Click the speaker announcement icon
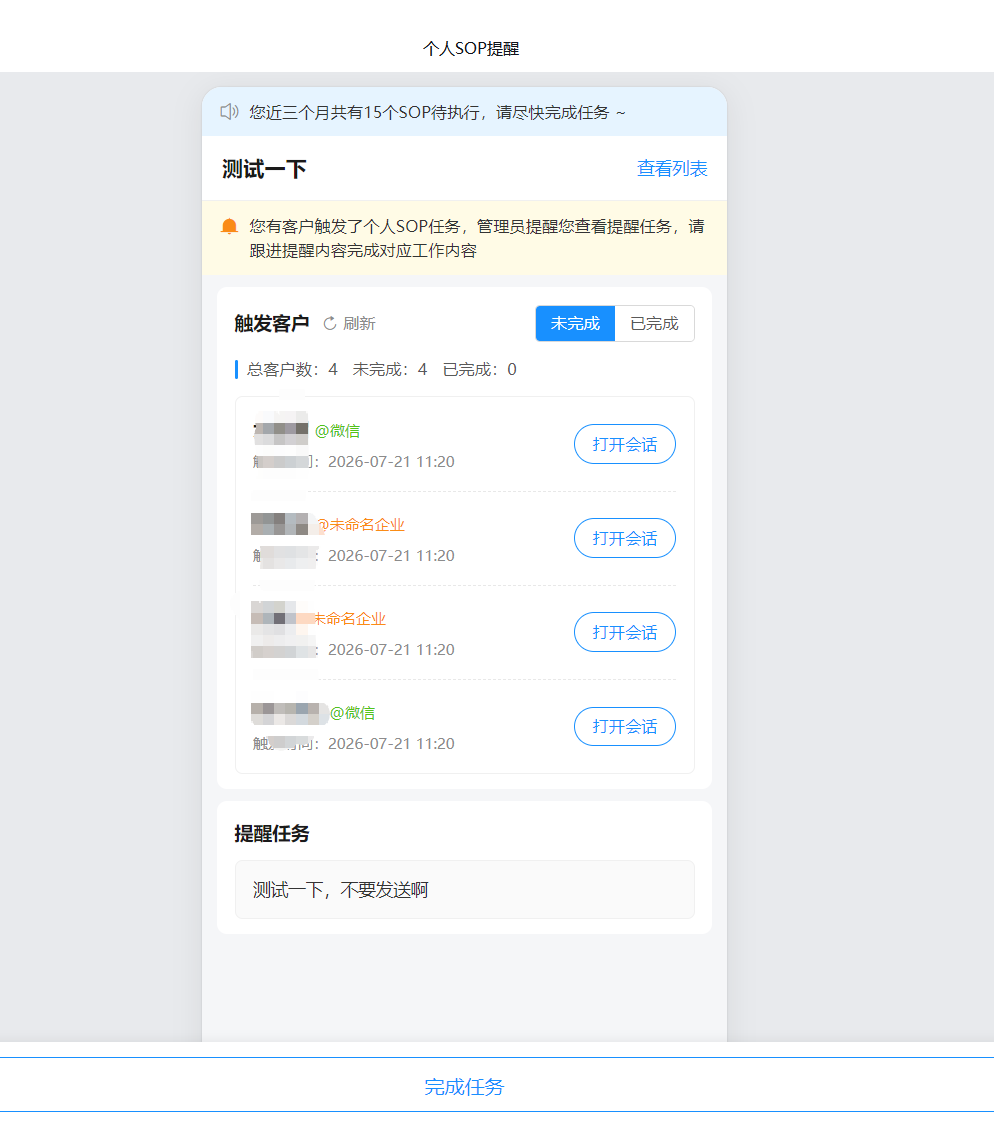Screen dimensions: 994x1125 229,112
